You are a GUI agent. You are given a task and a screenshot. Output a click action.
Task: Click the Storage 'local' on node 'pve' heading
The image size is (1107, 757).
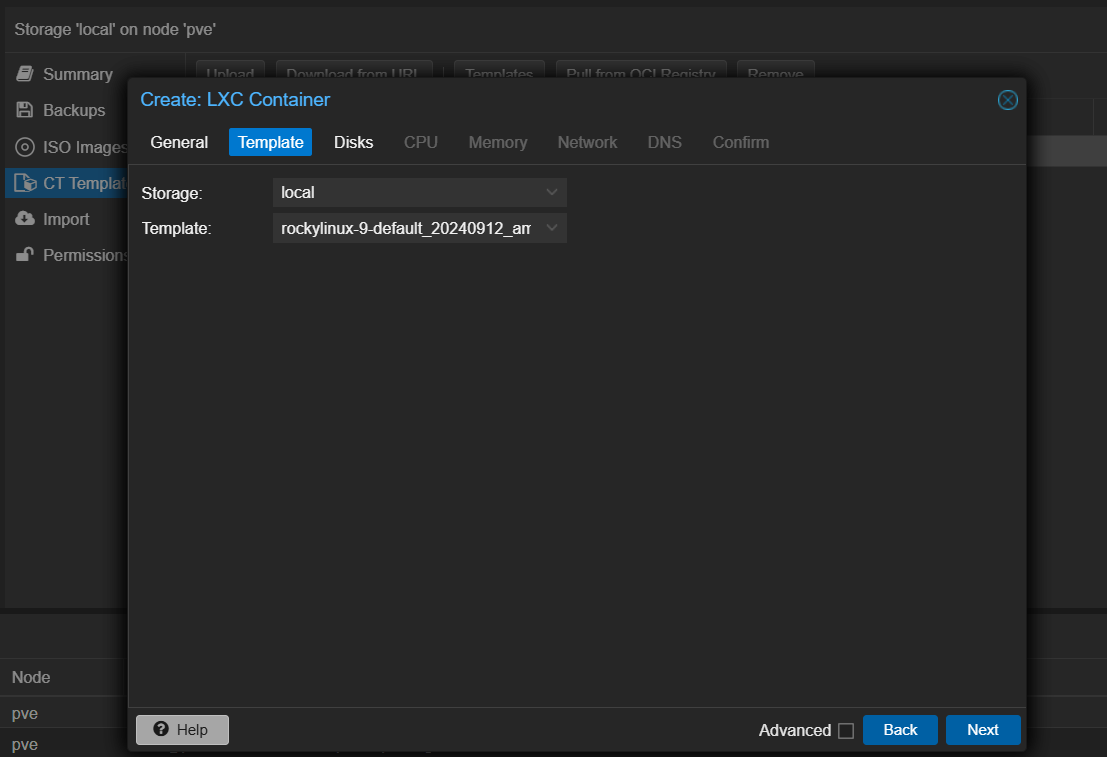pos(115,30)
